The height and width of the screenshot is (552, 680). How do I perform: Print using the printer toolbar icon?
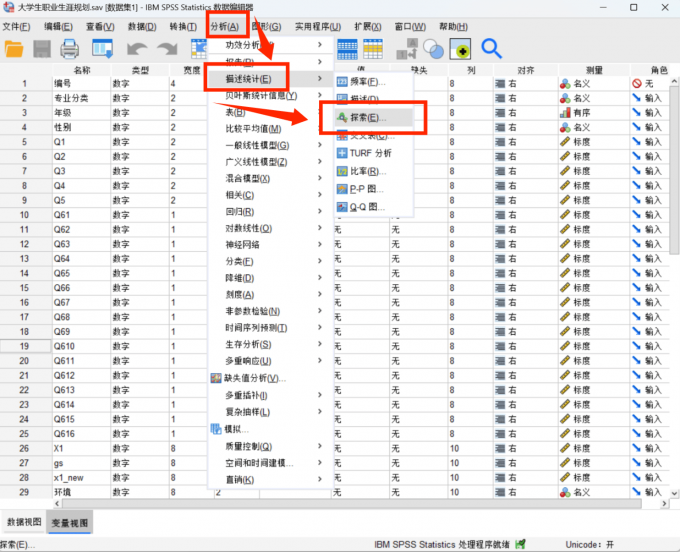pyautogui.click(x=69, y=49)
